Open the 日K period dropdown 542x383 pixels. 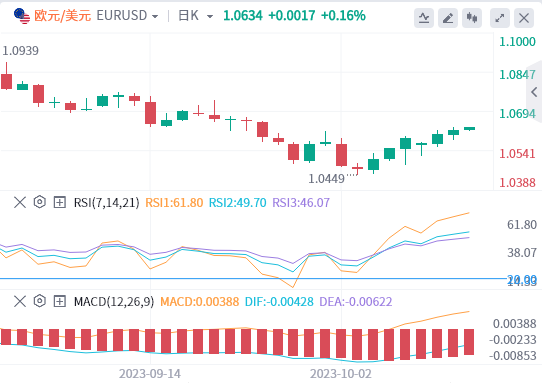coord(195,16)
